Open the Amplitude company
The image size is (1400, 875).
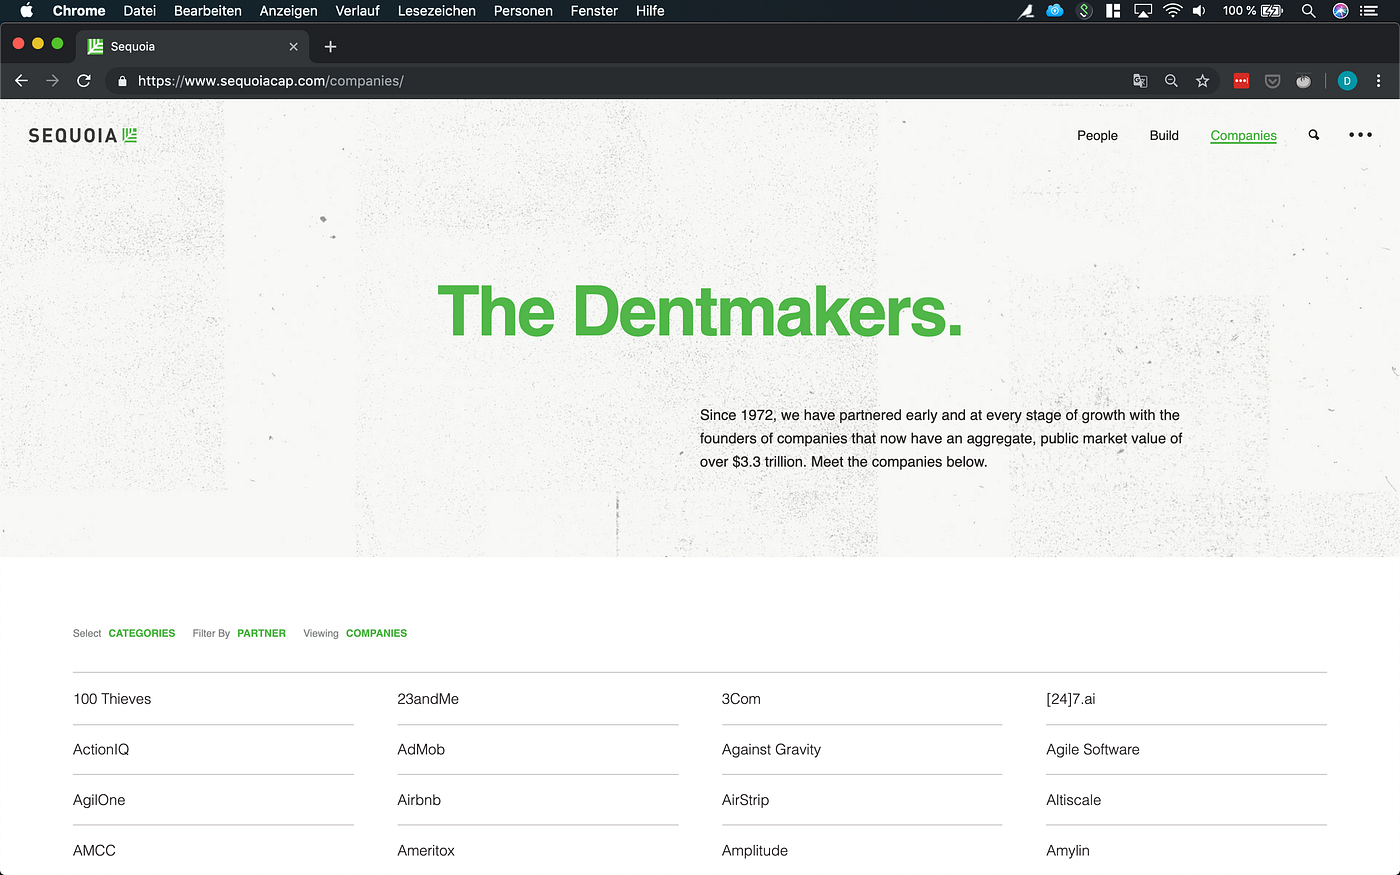click(x=754, y=850)
